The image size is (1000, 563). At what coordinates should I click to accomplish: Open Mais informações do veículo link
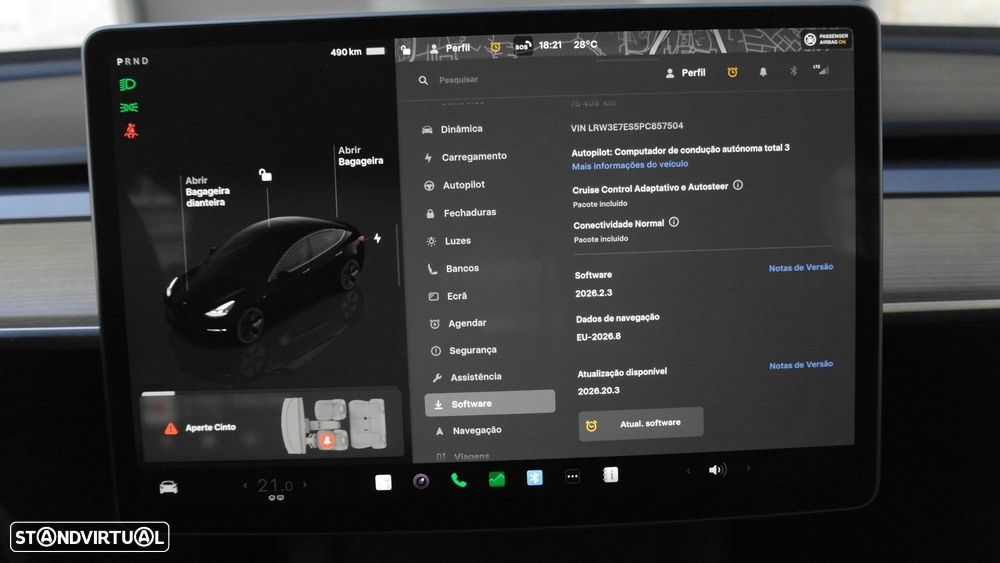pyautogui.click(x=629, y=165)
